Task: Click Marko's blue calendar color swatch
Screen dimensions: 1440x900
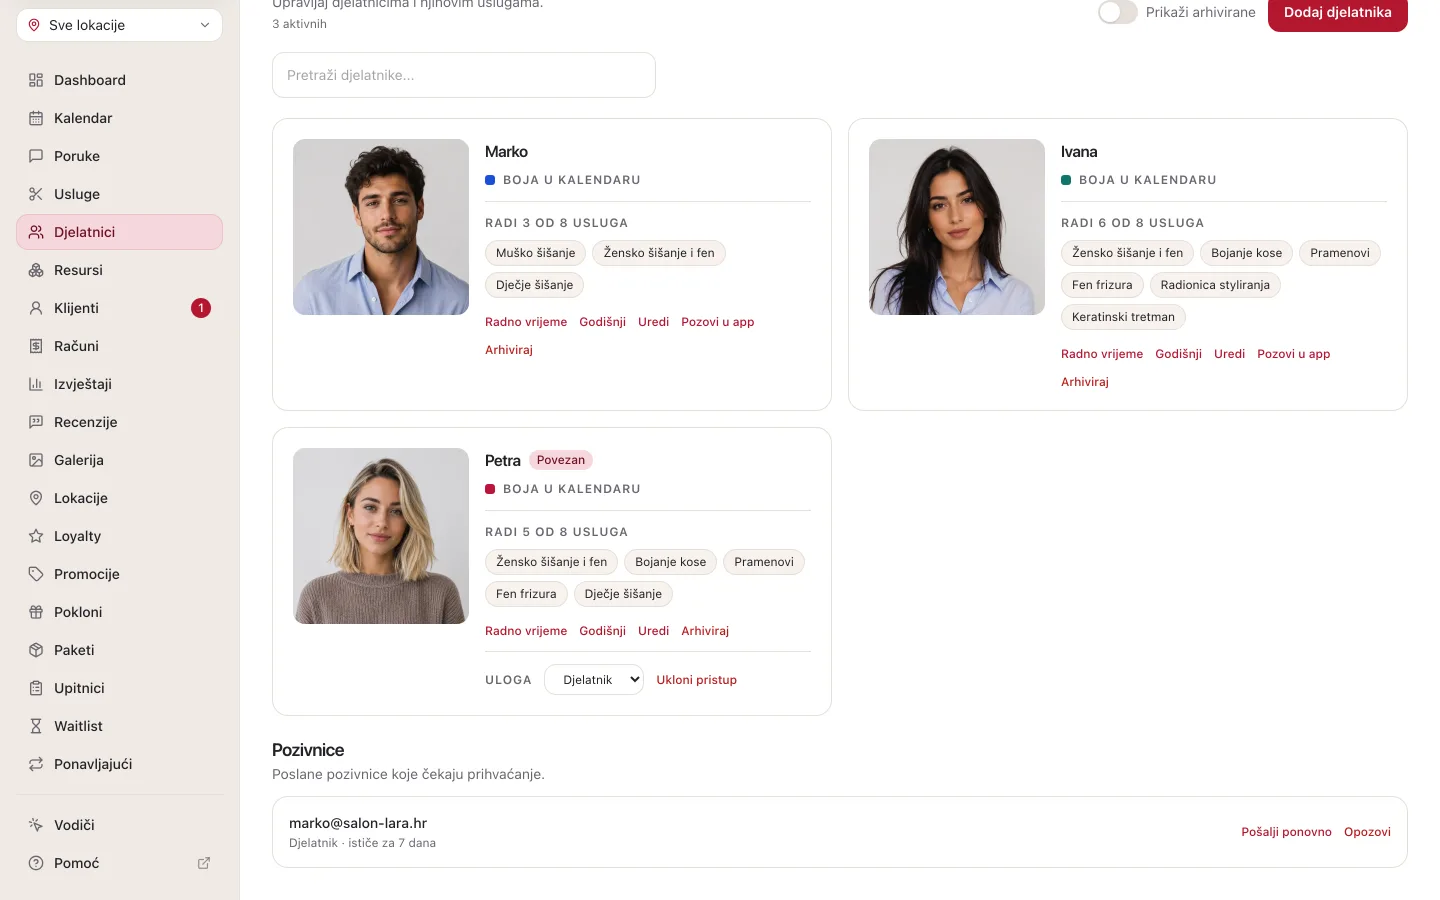Action: click(x=490, y=180)
